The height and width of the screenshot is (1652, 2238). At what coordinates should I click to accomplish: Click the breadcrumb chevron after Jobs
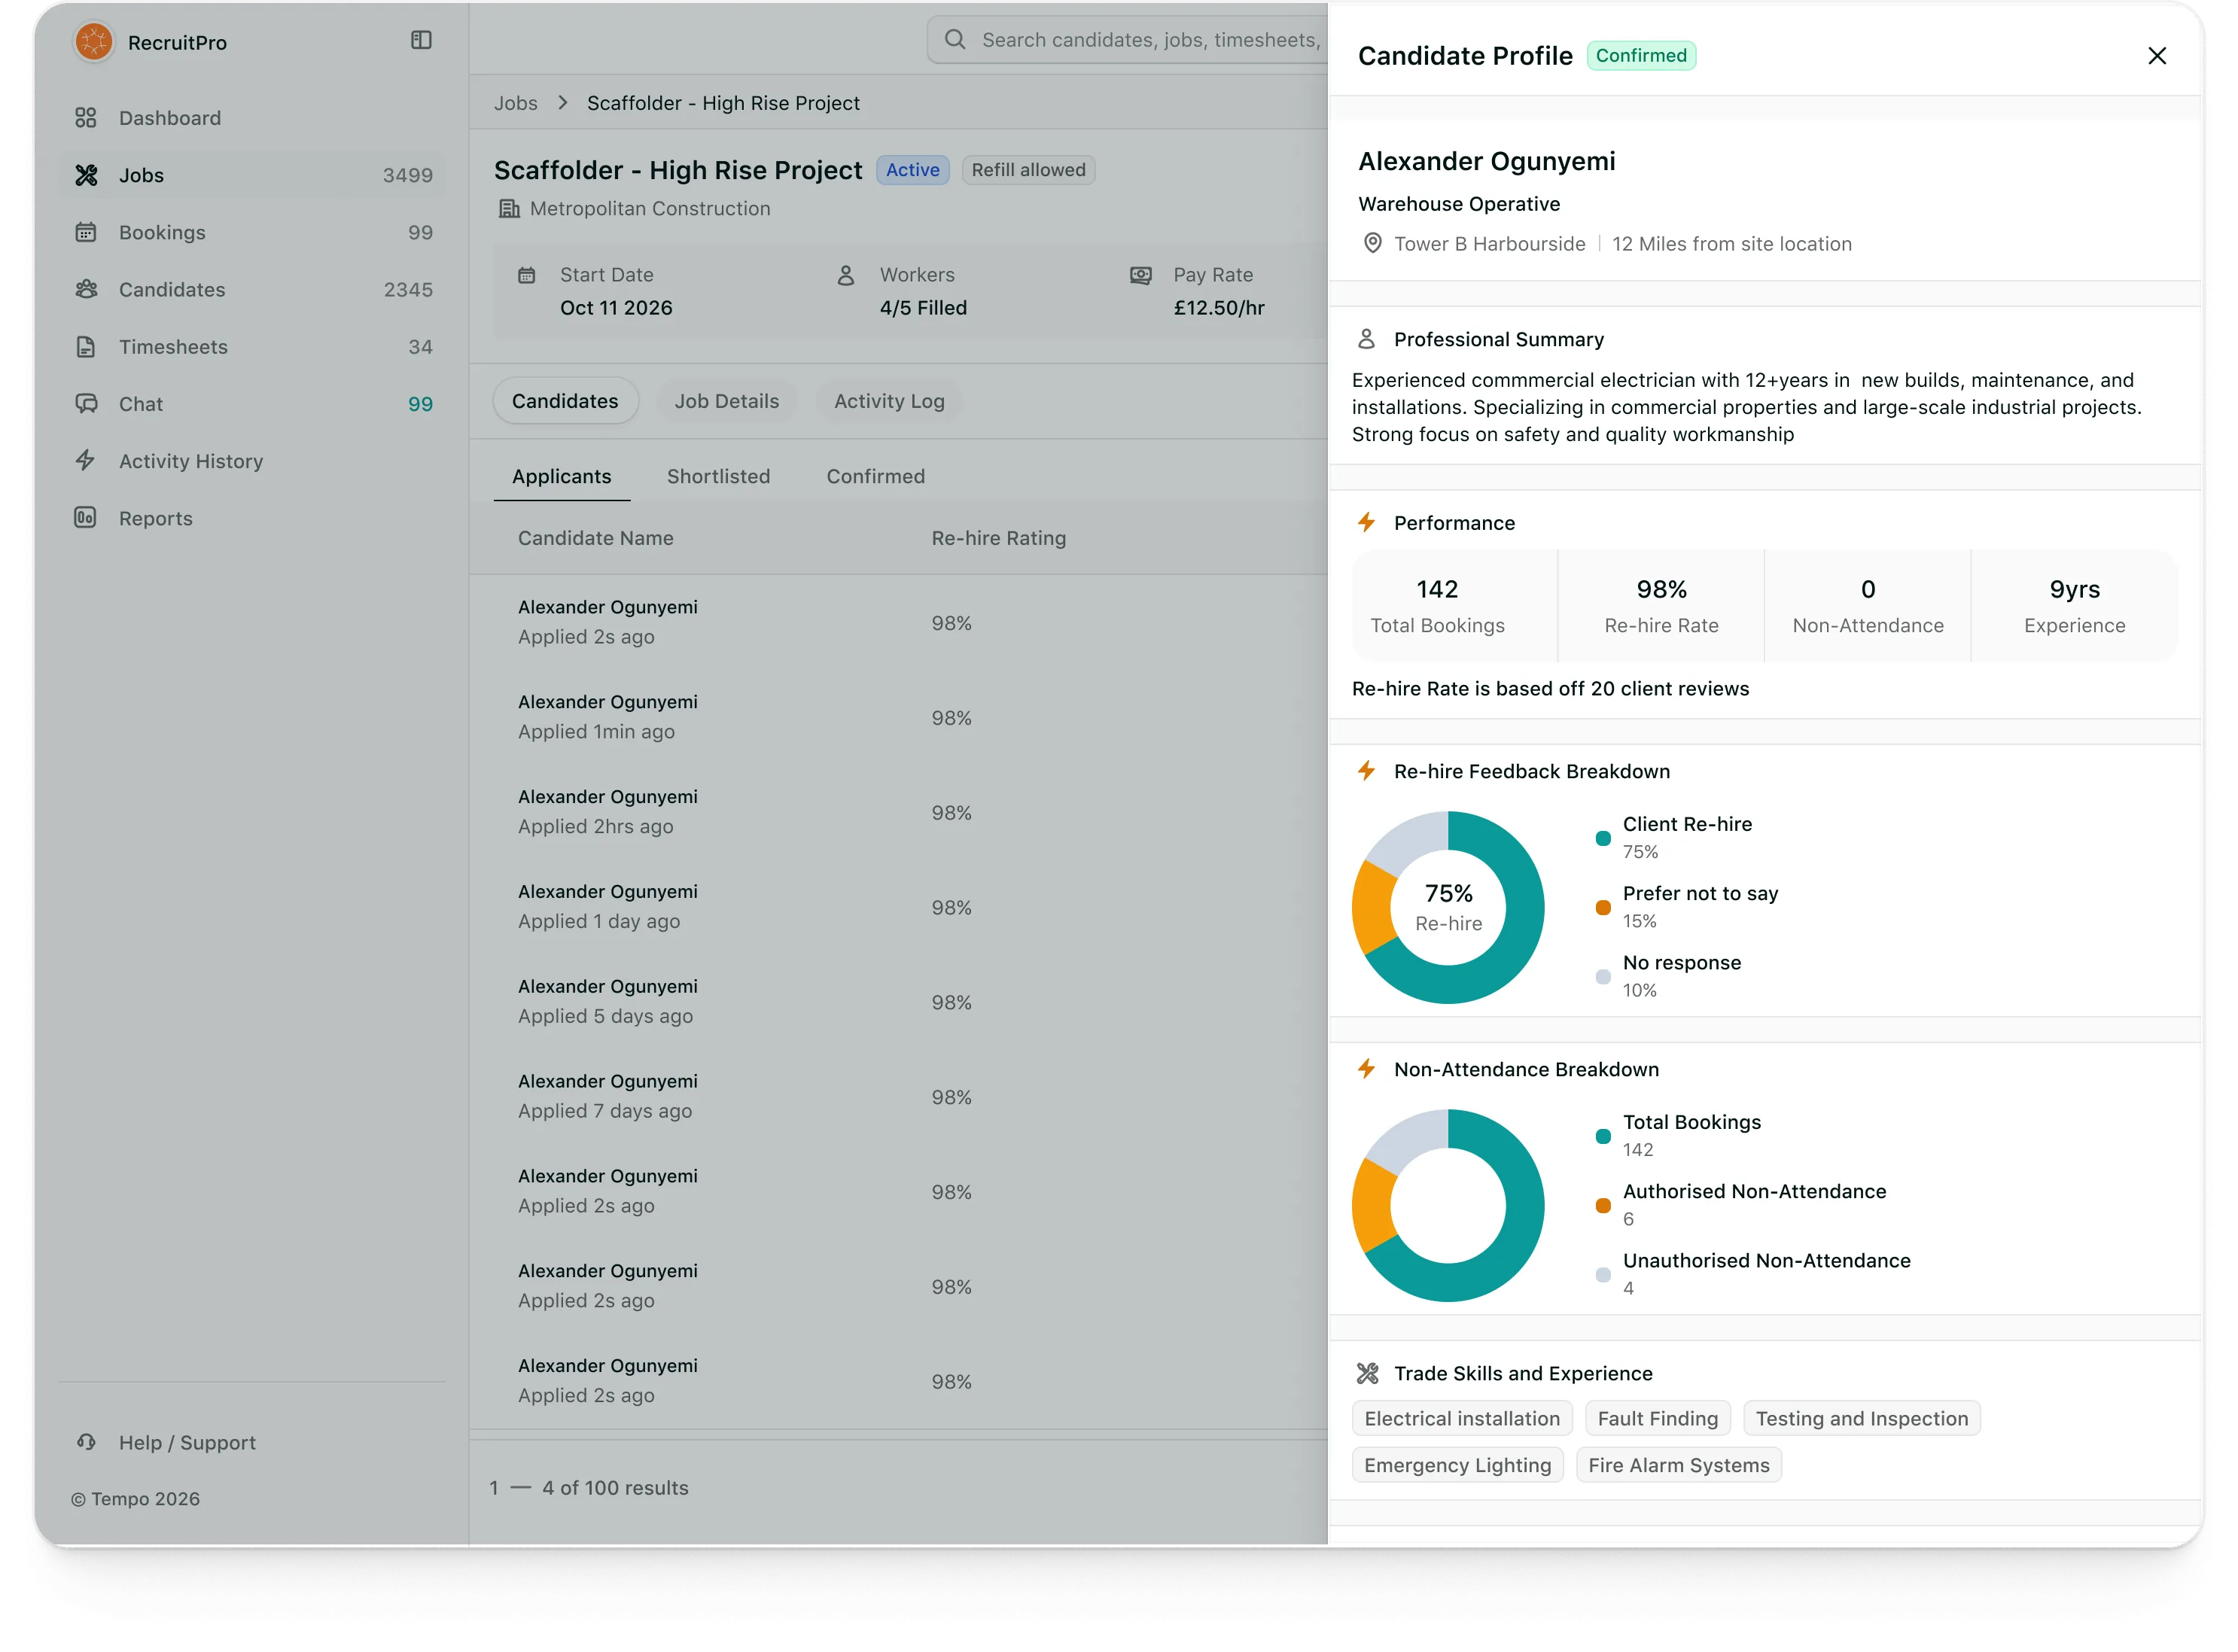click(x=562, y=103)
